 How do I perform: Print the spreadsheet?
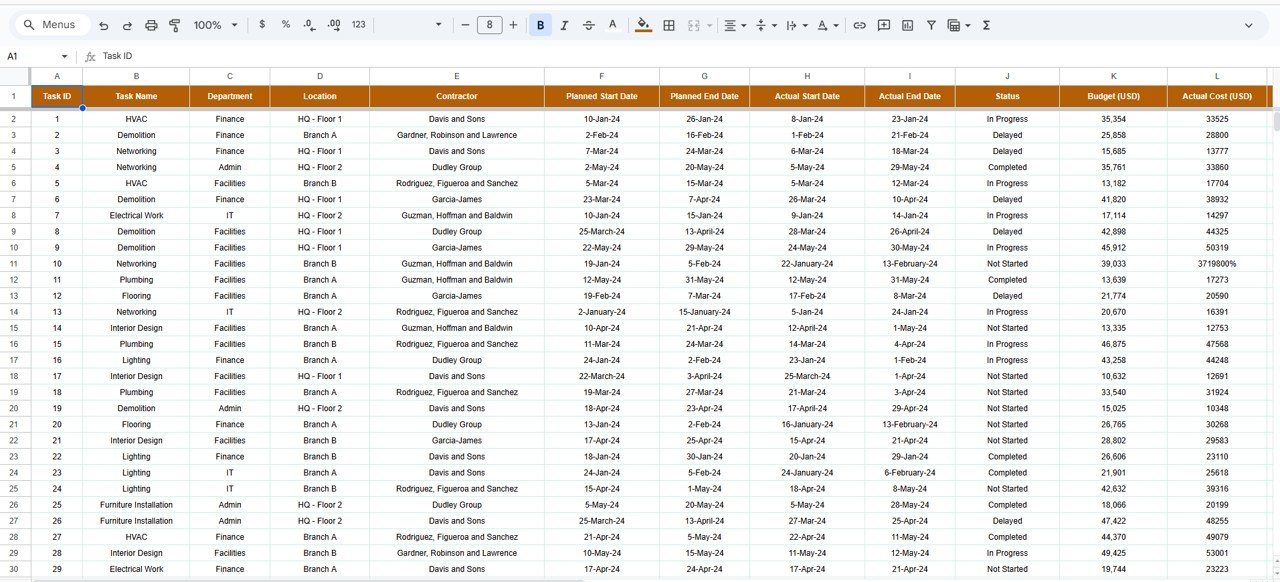point(150,25)
